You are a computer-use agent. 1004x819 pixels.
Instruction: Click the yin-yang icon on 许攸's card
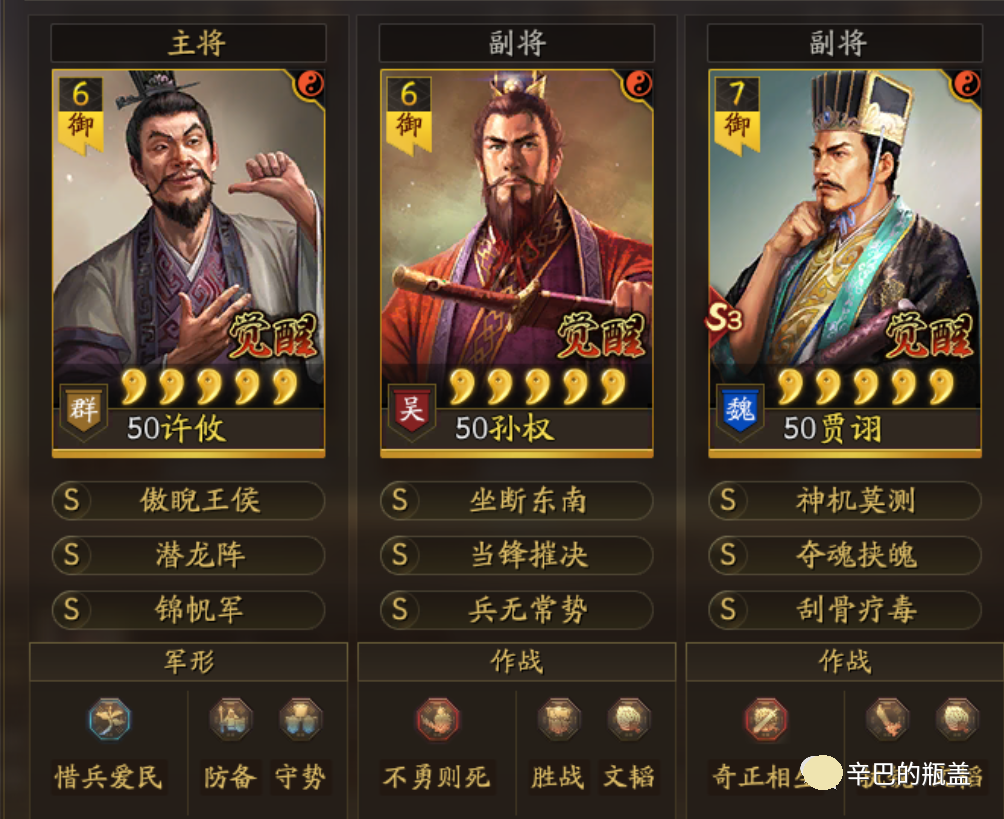tap(311, 84)
